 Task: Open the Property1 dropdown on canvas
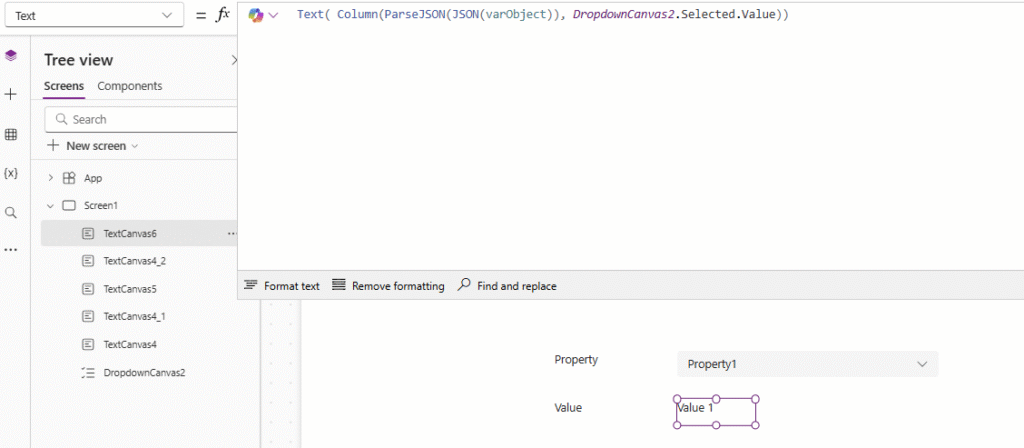pos(807,364)
